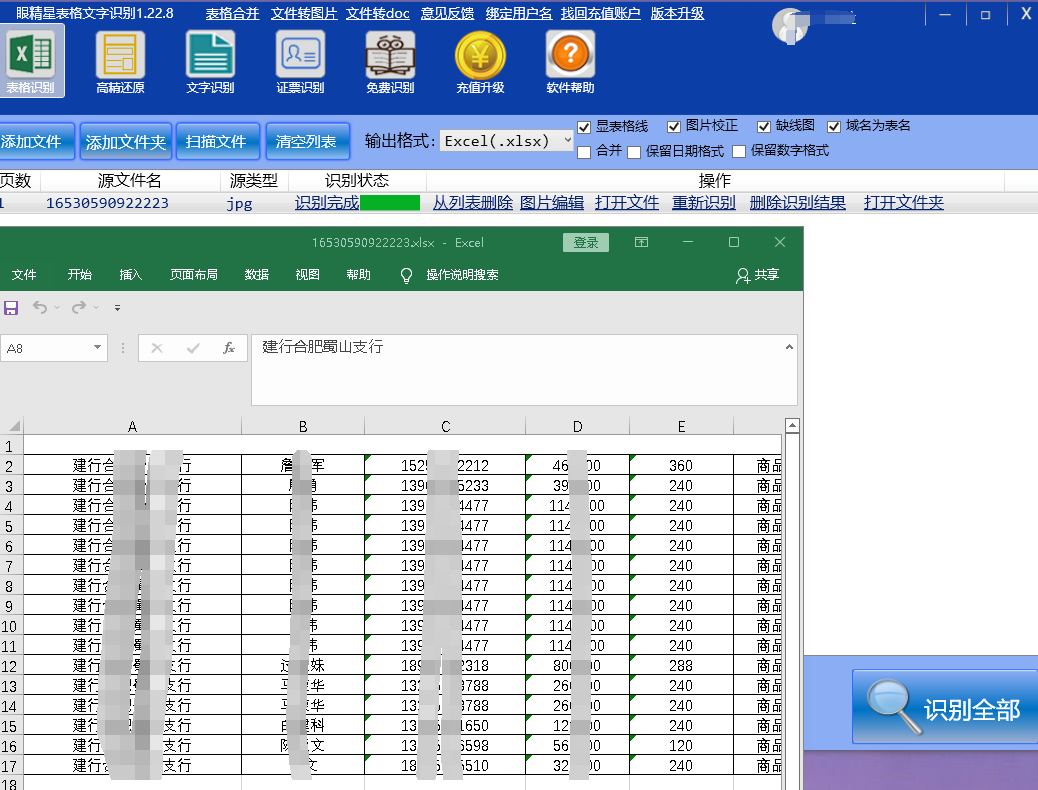Open the 绑定用户名 link
The height and width of the screenshot is (790, 1038).
pyautogui.click(x=519, y=13)
